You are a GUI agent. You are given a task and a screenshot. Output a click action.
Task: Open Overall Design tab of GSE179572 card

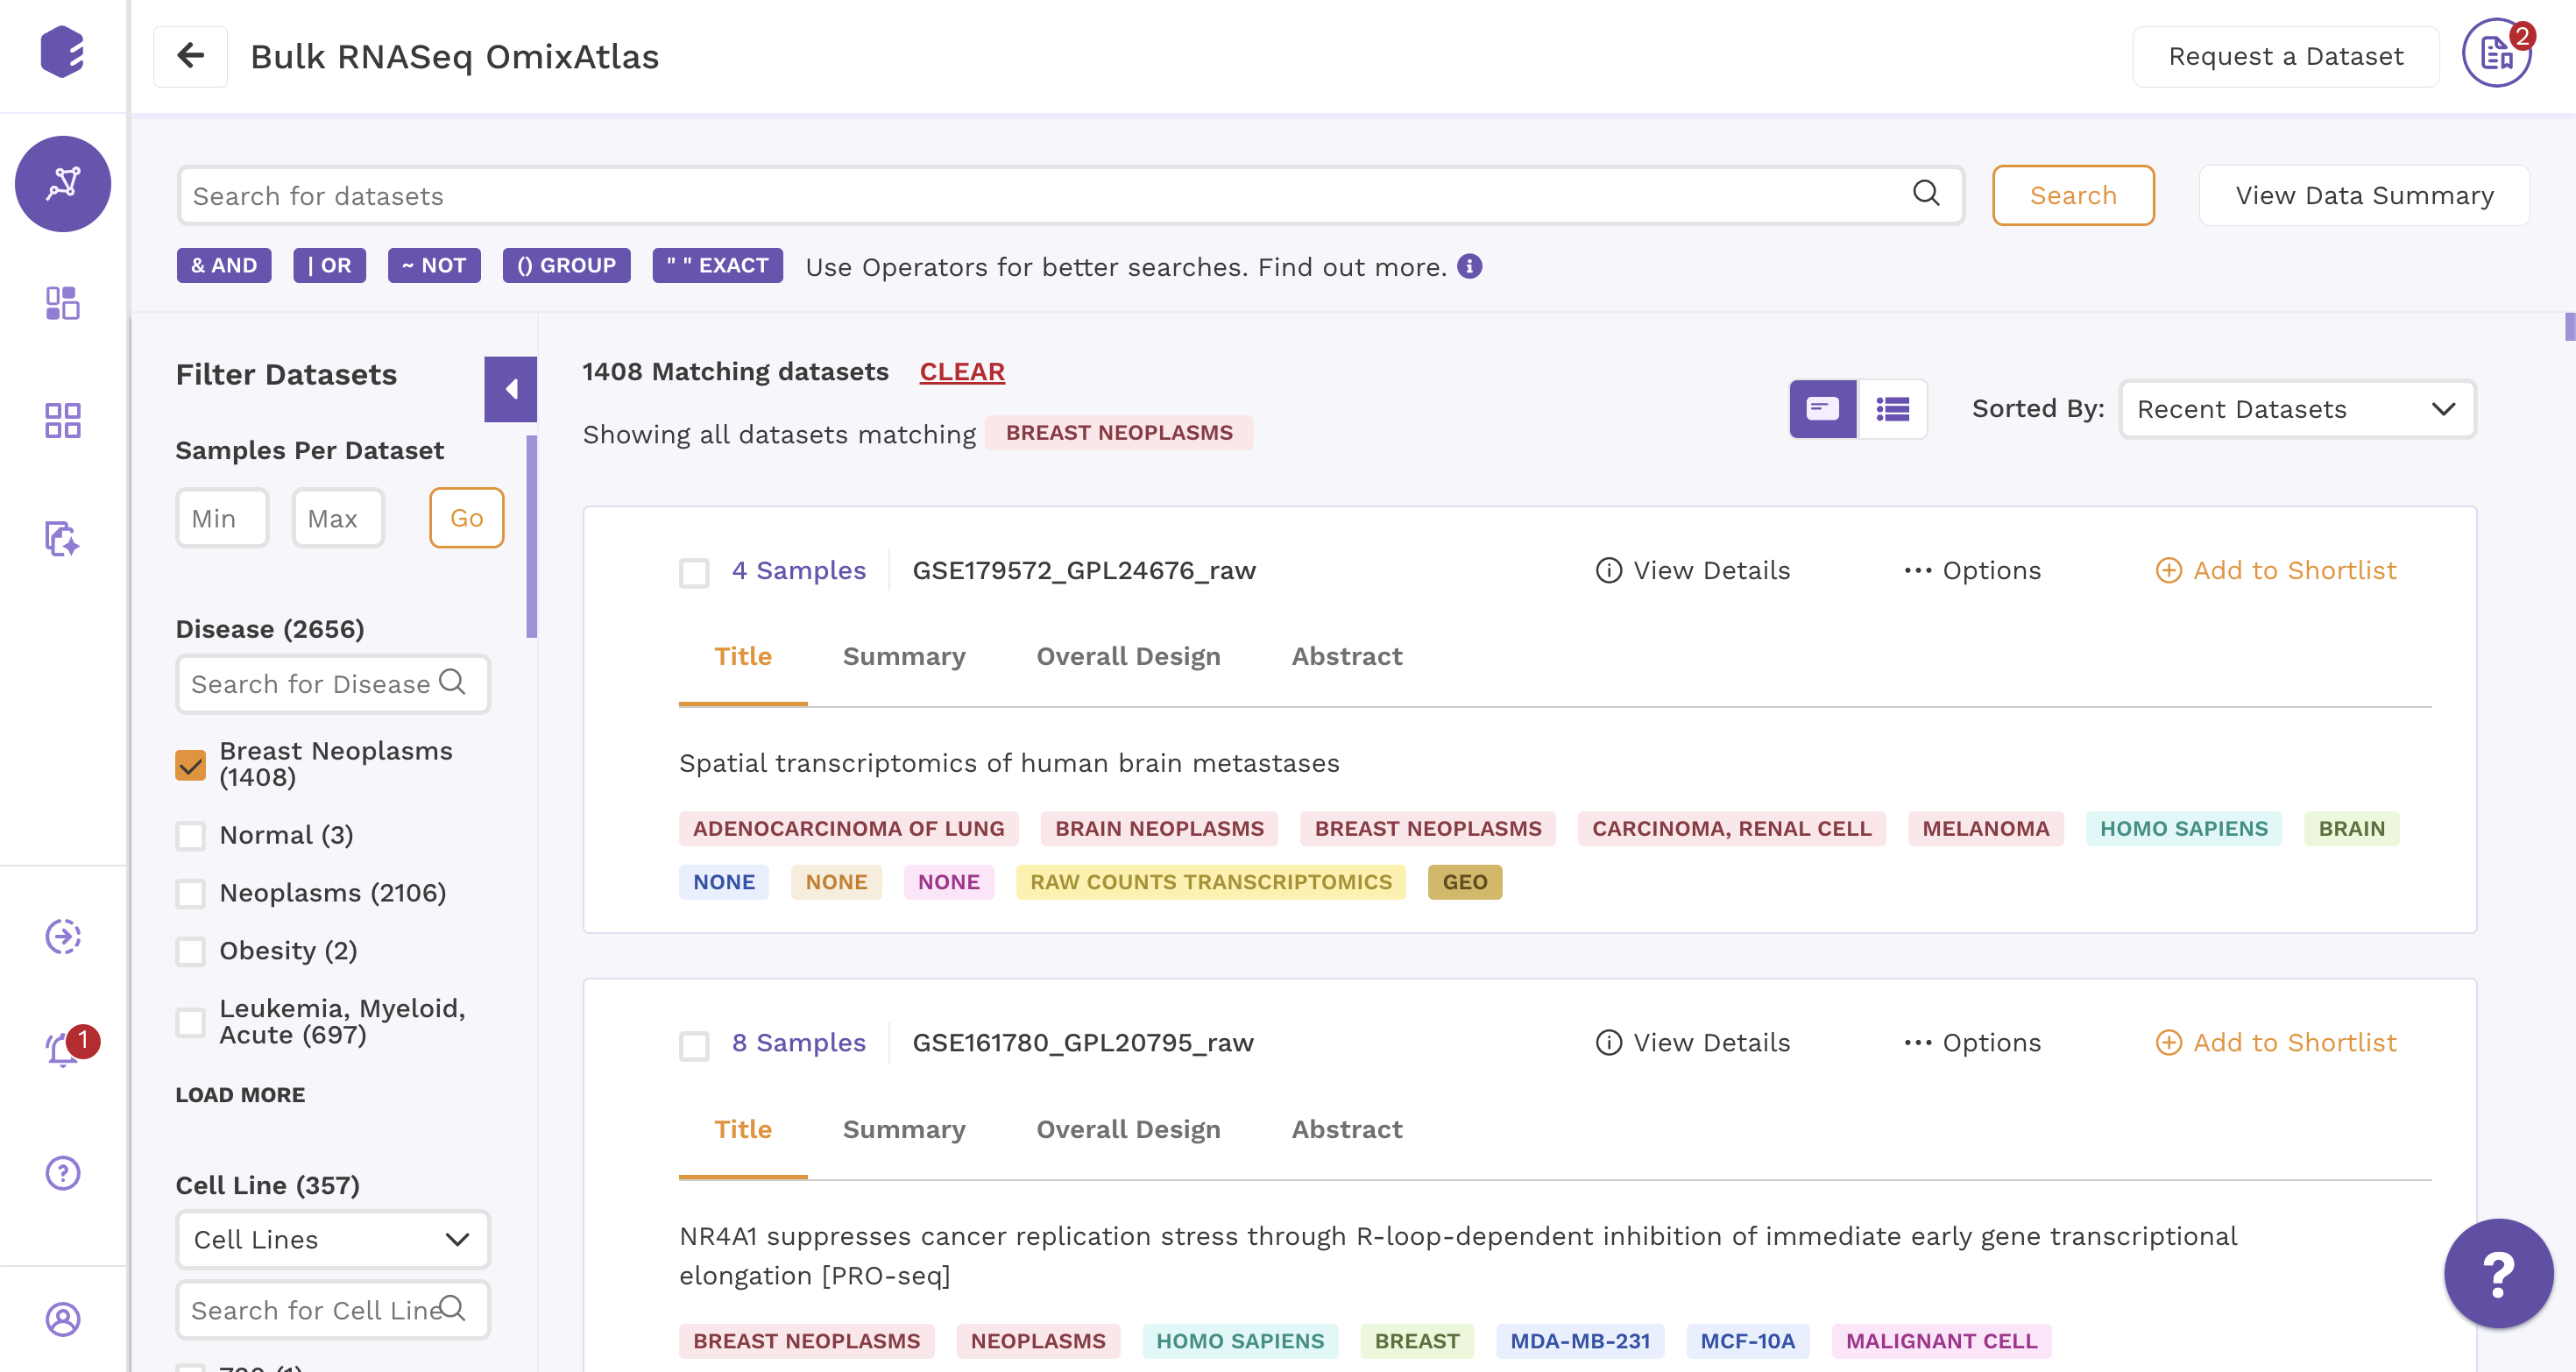point(1128,656)
